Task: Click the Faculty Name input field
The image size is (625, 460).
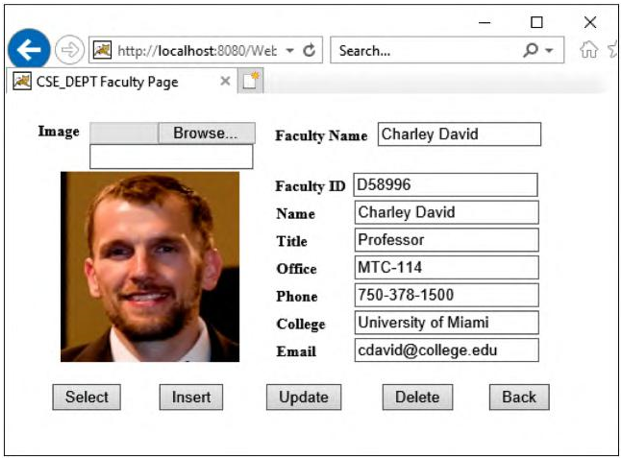Action: pyautogui.click(x=459, y=134)
